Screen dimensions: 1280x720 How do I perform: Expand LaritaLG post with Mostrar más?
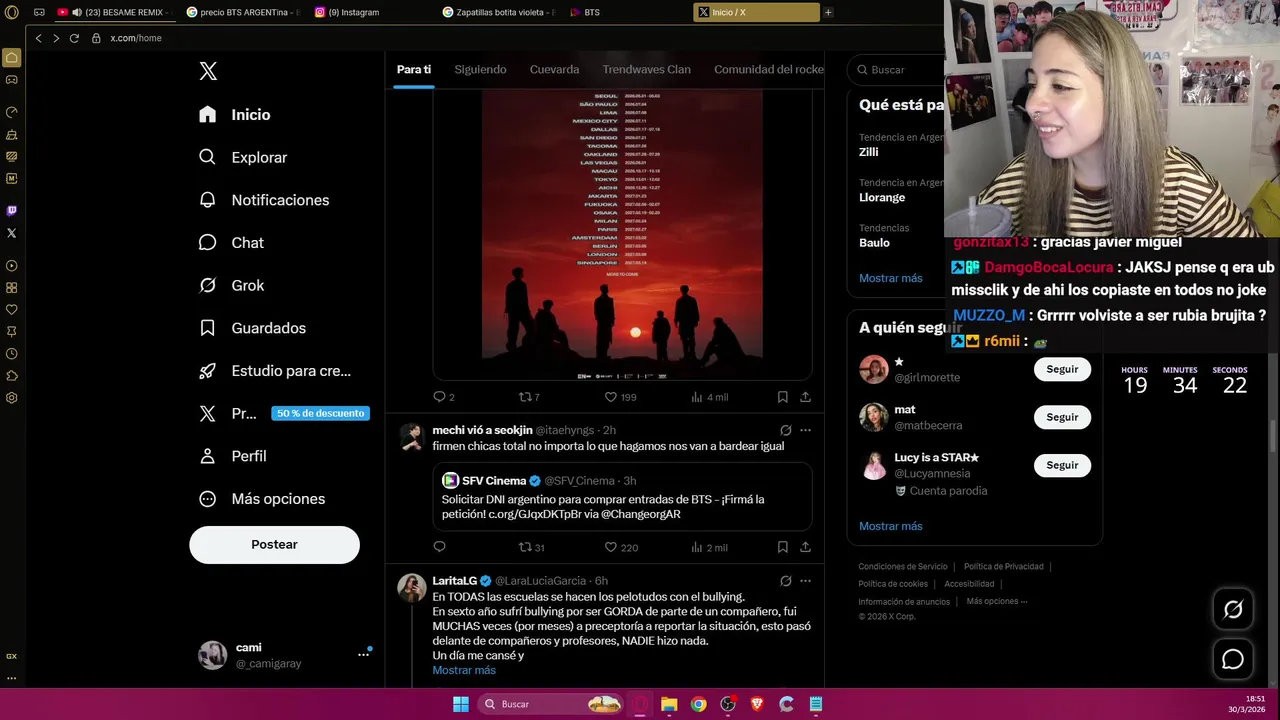[x=464, y=670]
